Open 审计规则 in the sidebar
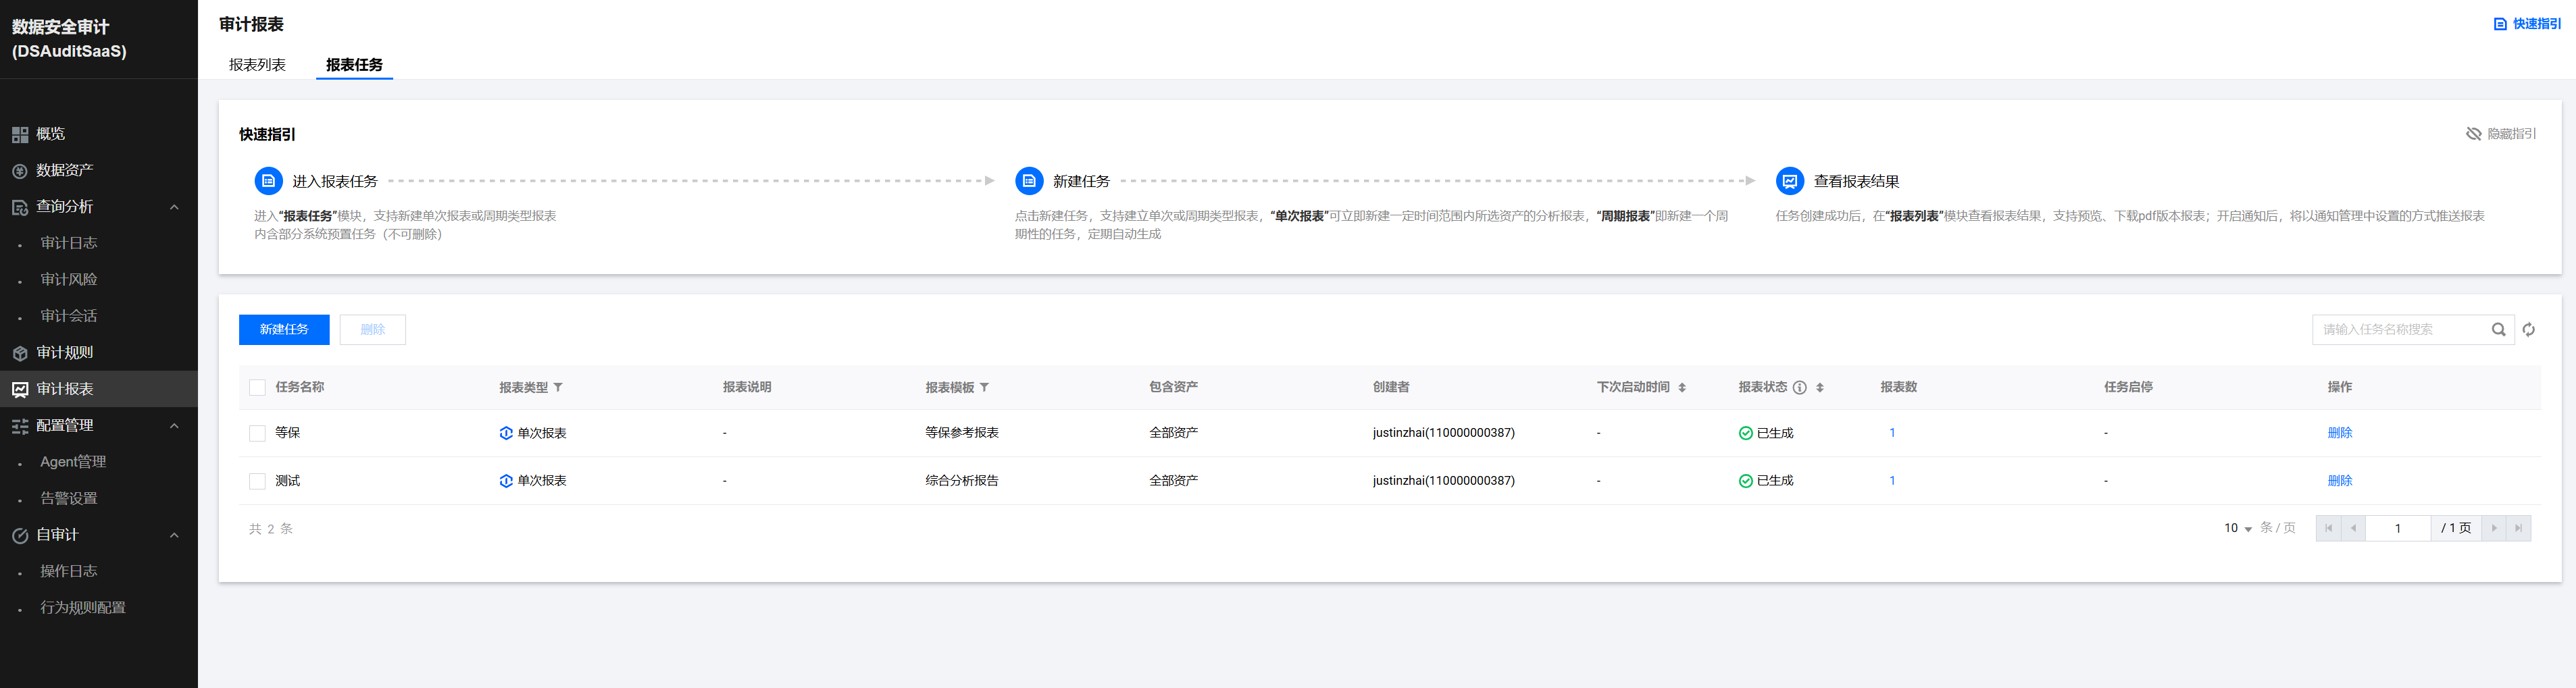Image resolution: width=2576 pixels, height=688 pixels. 65,353
